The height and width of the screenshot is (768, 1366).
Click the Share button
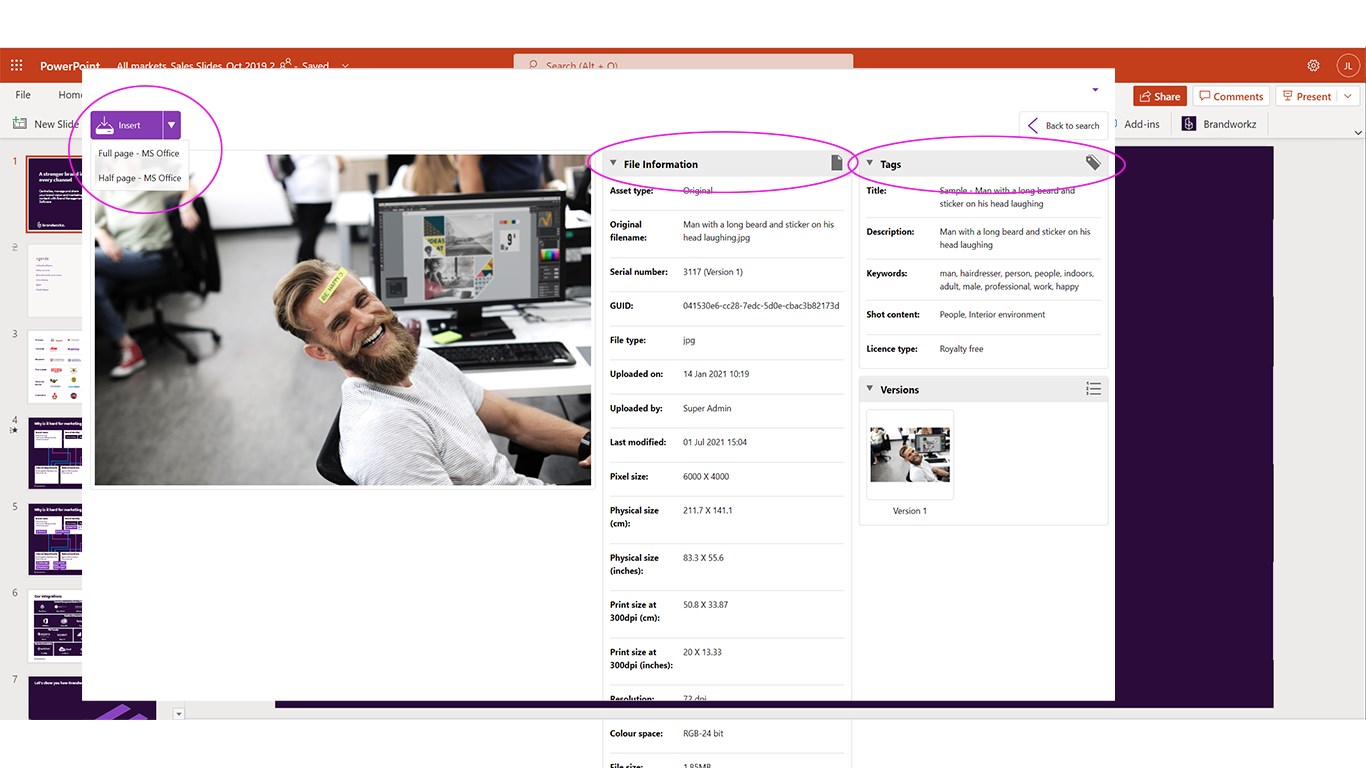(1160, 96)
